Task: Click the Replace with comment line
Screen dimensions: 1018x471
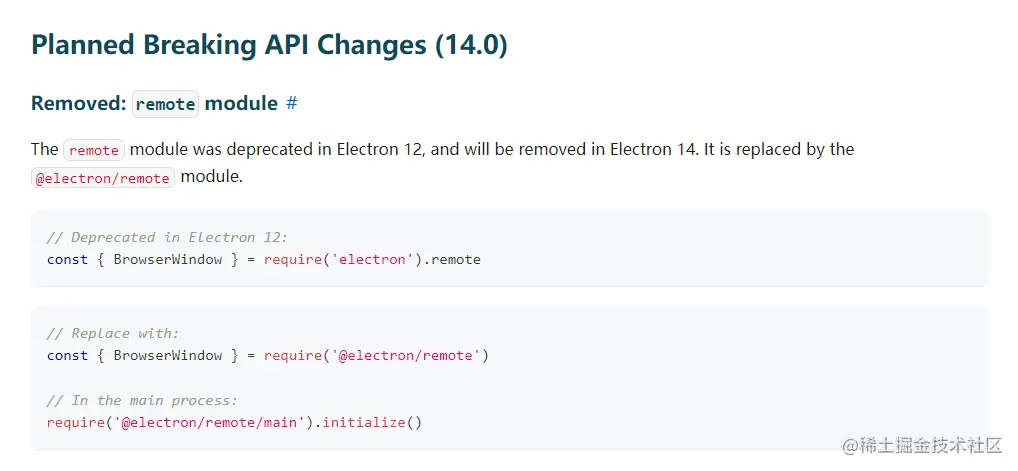Action: pyautogui.click(x=113, y=333)
